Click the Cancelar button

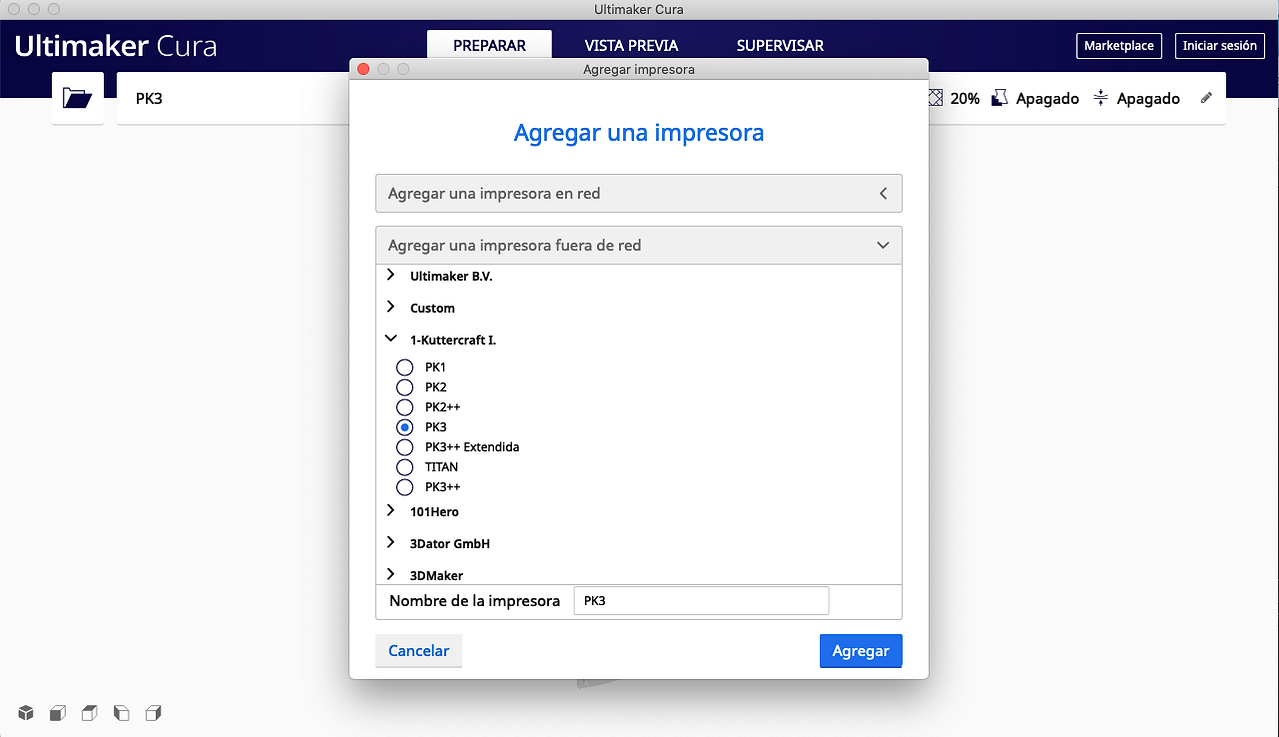419,651
